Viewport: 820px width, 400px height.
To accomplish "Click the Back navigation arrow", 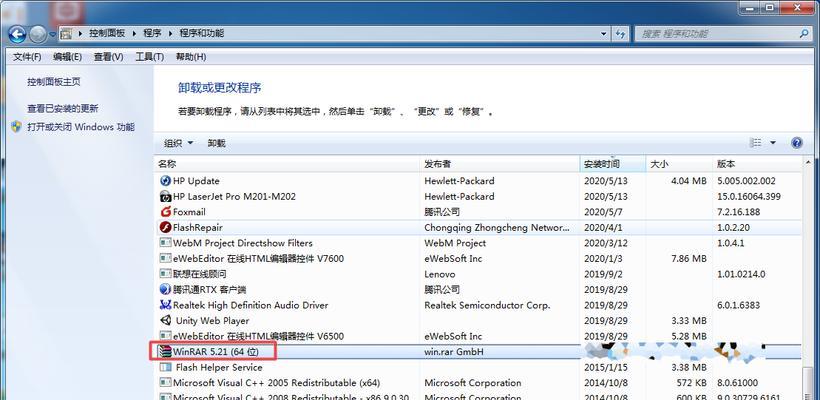I will [x=17, y=35].
